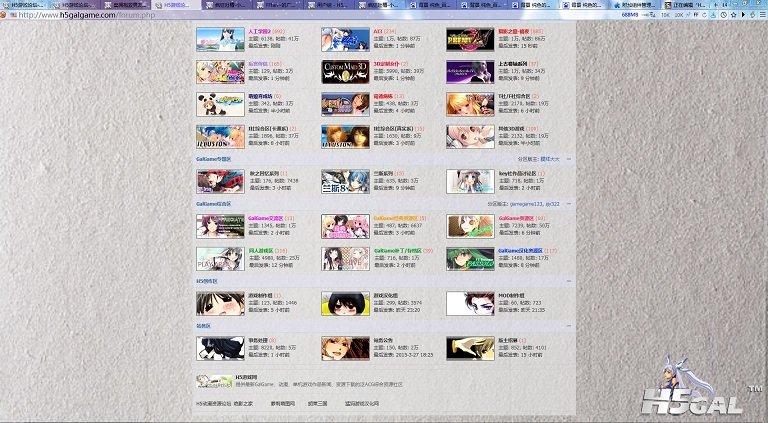Open the white glove banner for 版主招募
This screenshot has height=423, width=768.
pos(470,348)
